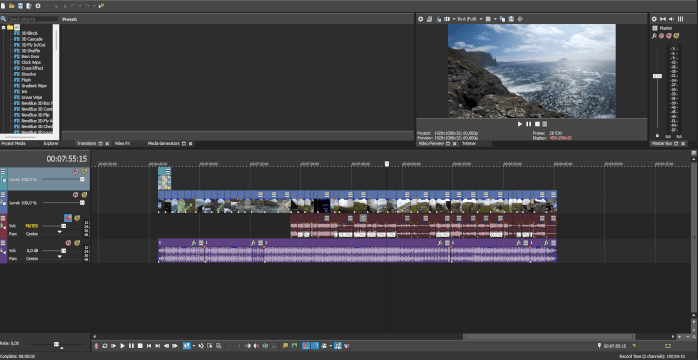
Task: Open the top video track's hamburger menu
Action: pos(3,171)
